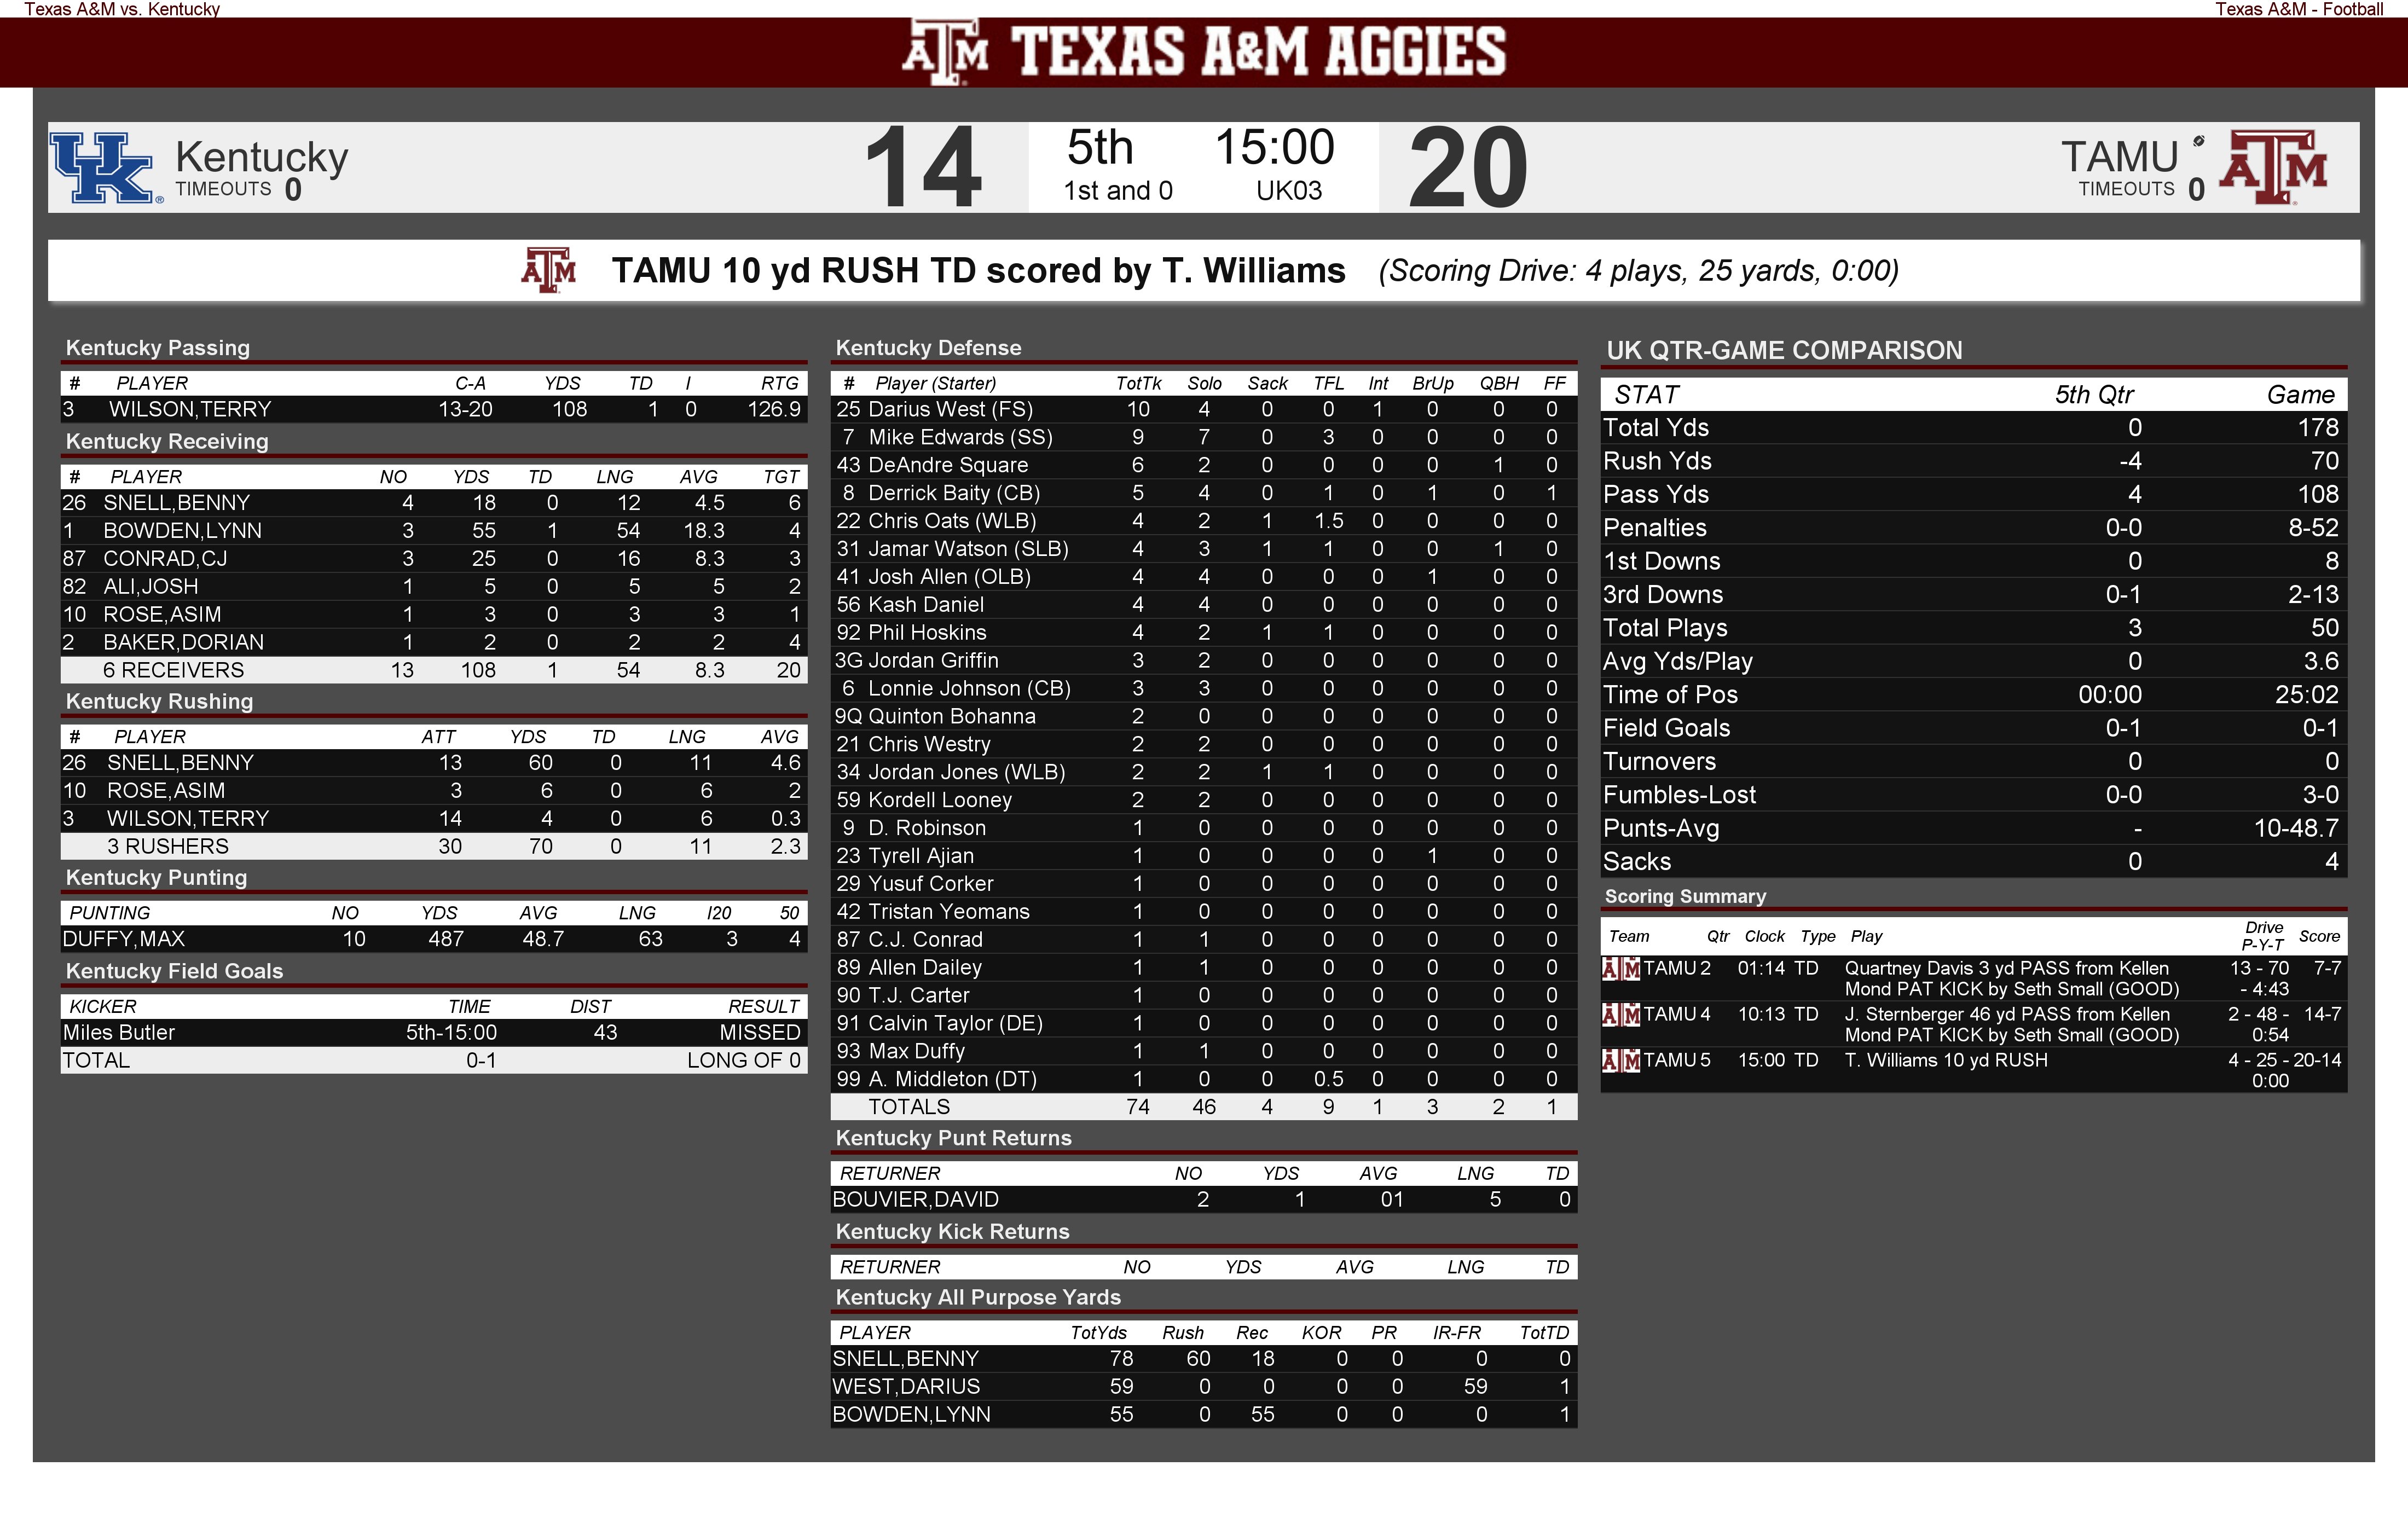Viewport: 2408px width, 1518px height.
Task: Open the UK QTR-GAME COMPARISON heading
Action: pyautogui.click(x=1784, y=350)
